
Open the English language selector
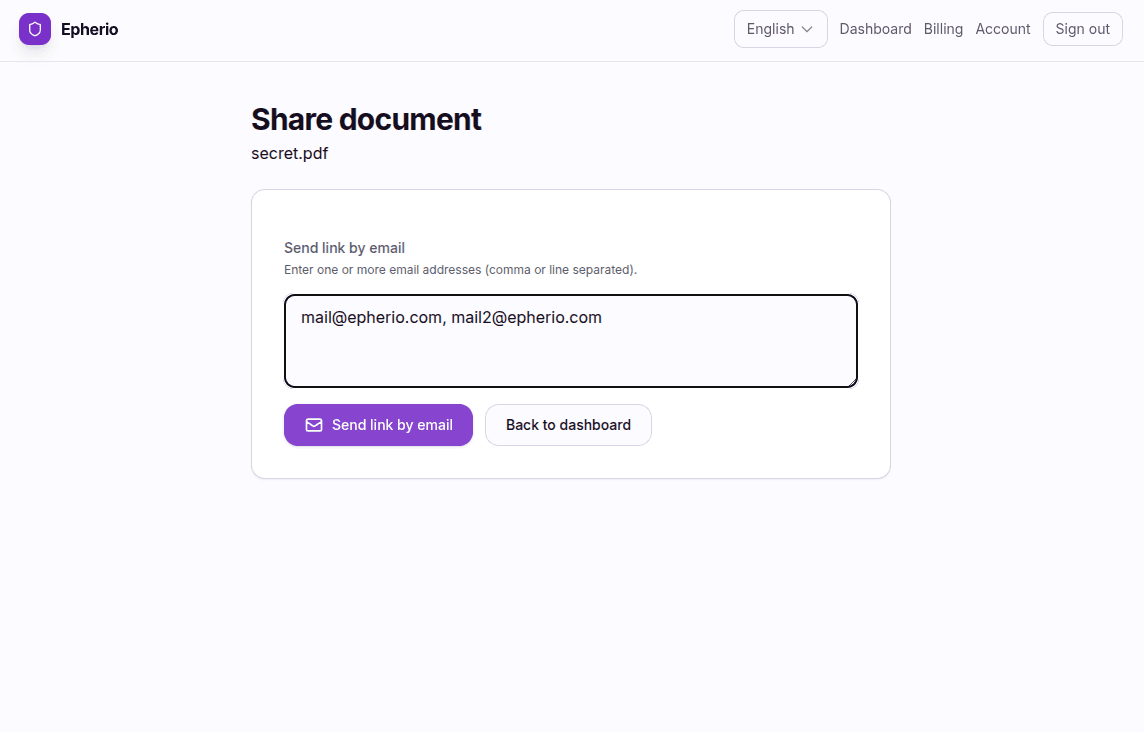tap(780, 29)
